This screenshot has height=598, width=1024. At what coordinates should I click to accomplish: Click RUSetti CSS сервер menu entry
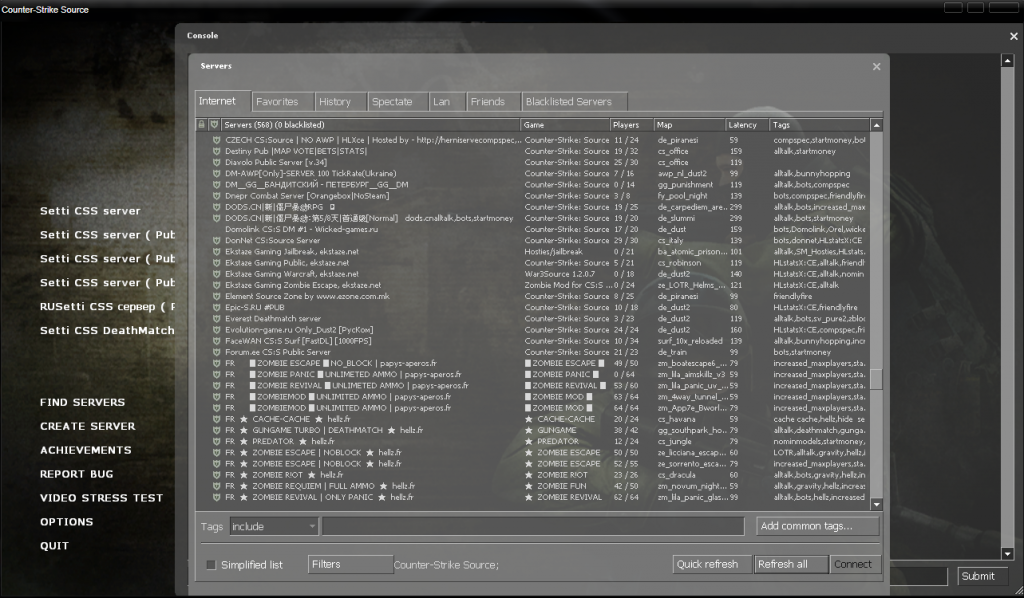[107, 306]
